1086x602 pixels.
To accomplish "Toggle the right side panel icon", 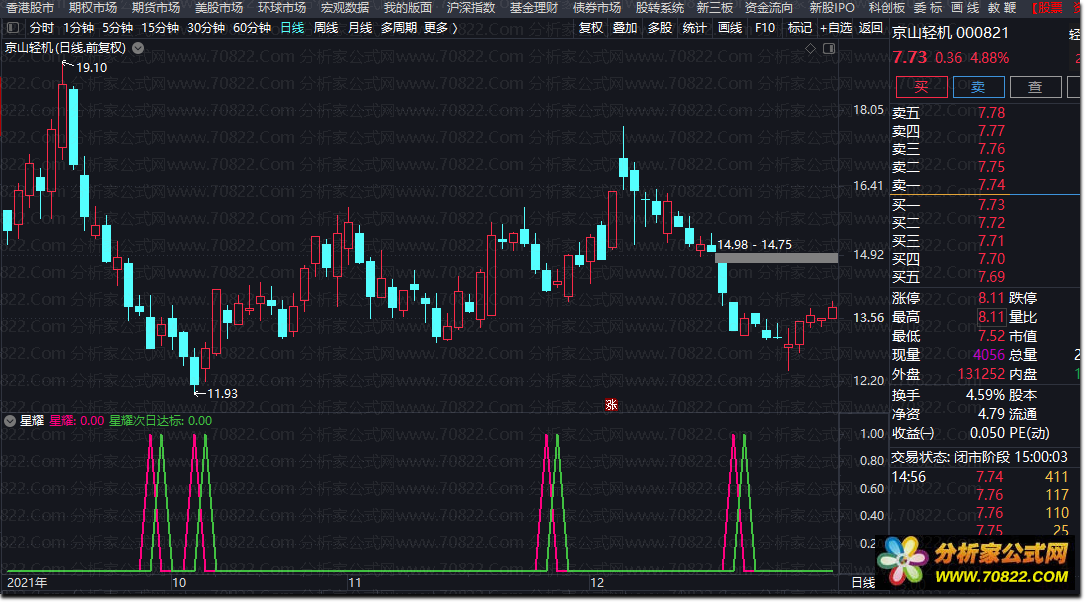I will 829,48.
